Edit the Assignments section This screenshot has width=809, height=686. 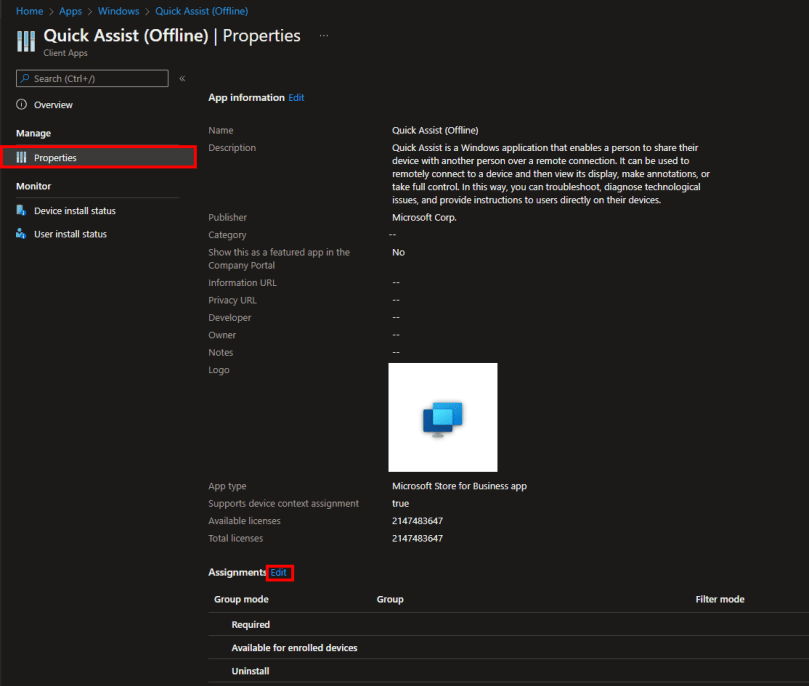[278, 572]
